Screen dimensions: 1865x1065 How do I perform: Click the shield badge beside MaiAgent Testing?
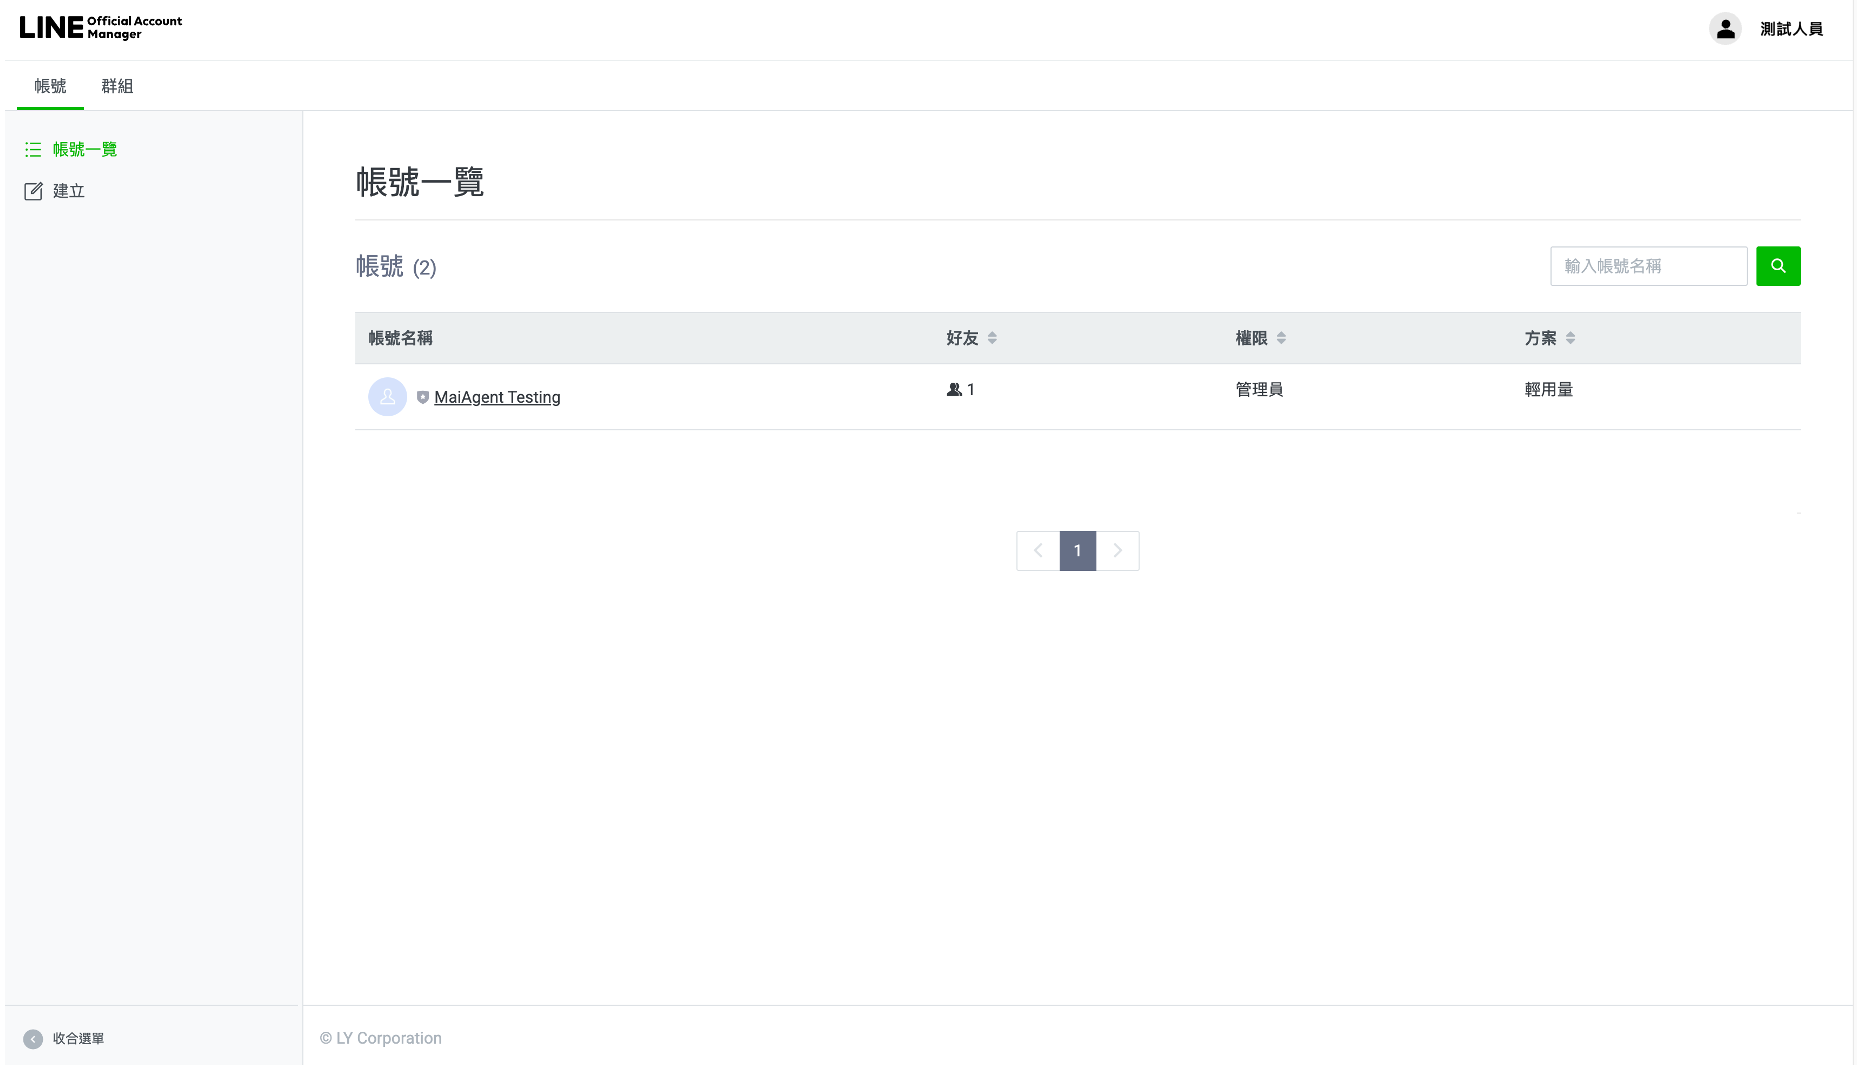tap(423, 397)
